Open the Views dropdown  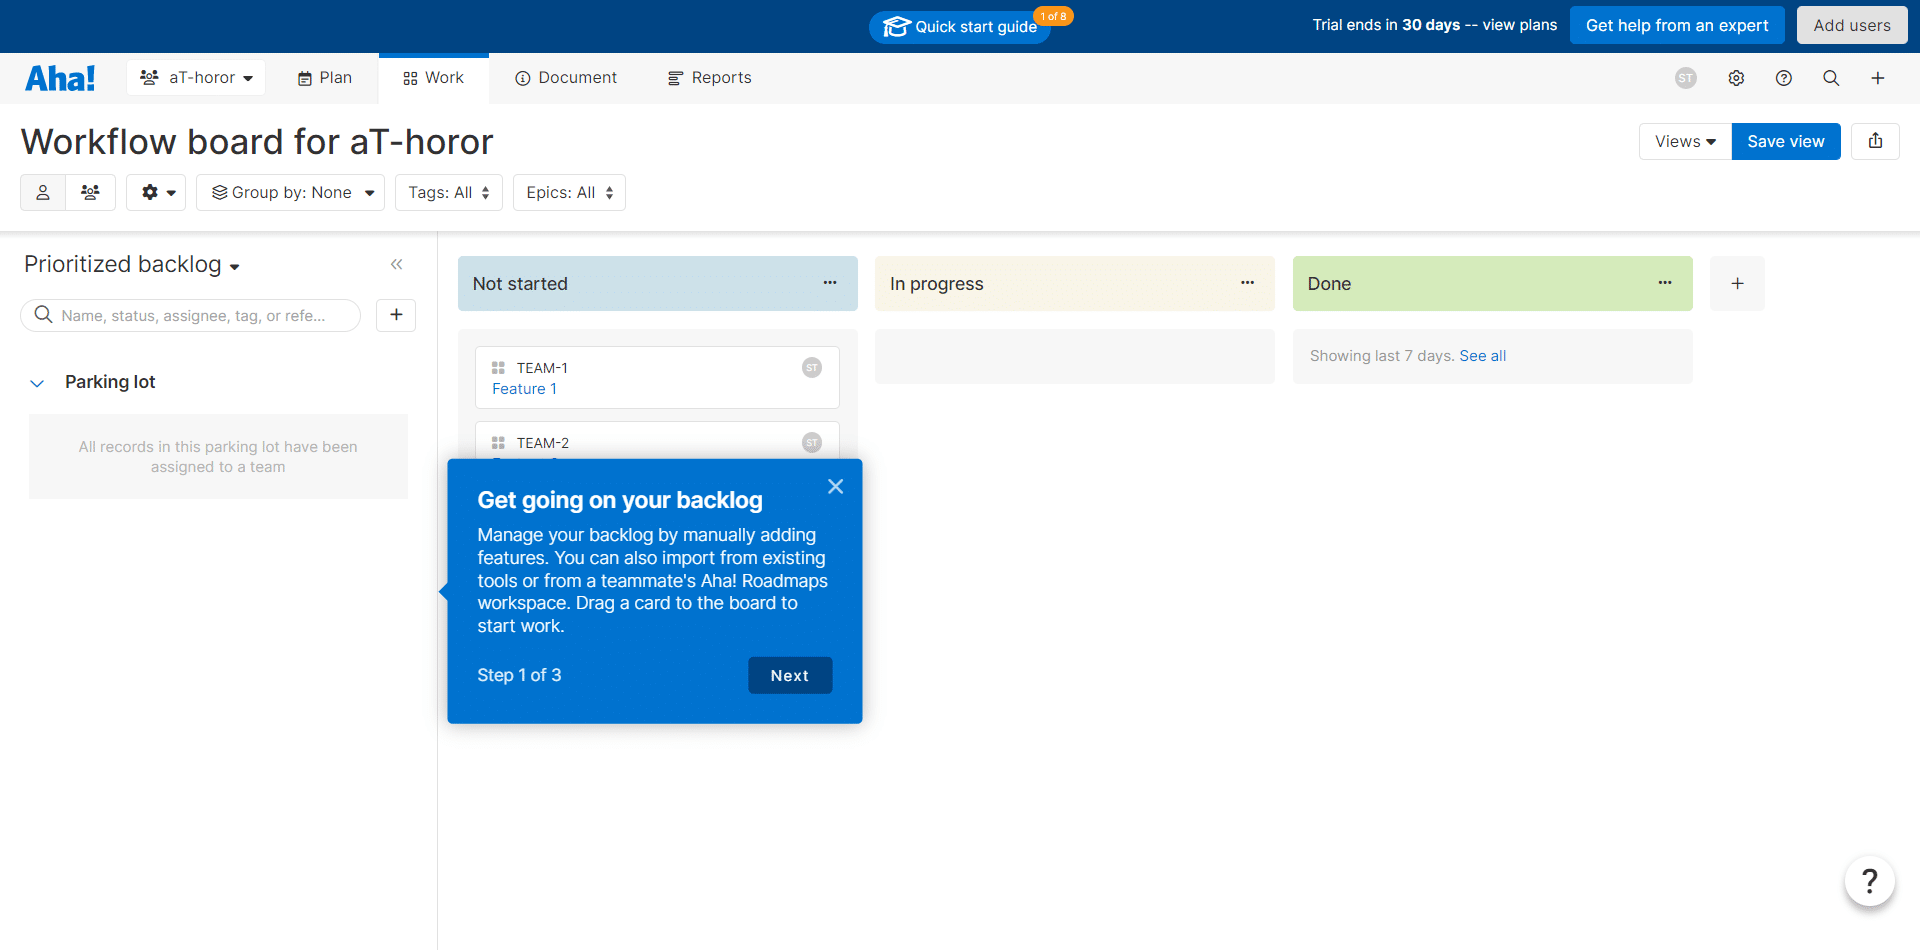point(1685,142)
